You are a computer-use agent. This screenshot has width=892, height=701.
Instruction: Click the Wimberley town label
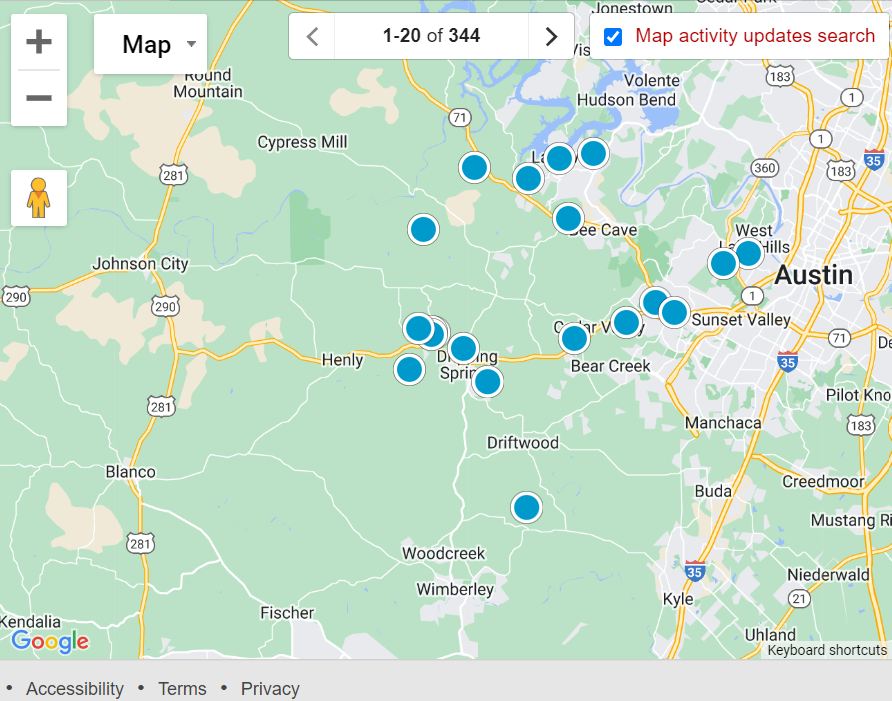point(455,589)
